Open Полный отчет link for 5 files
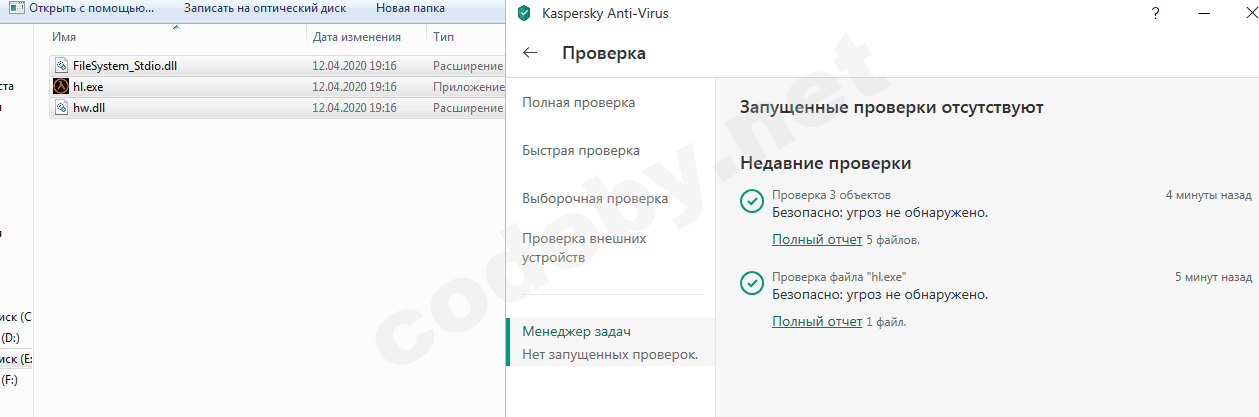 (x=817, y=240)
